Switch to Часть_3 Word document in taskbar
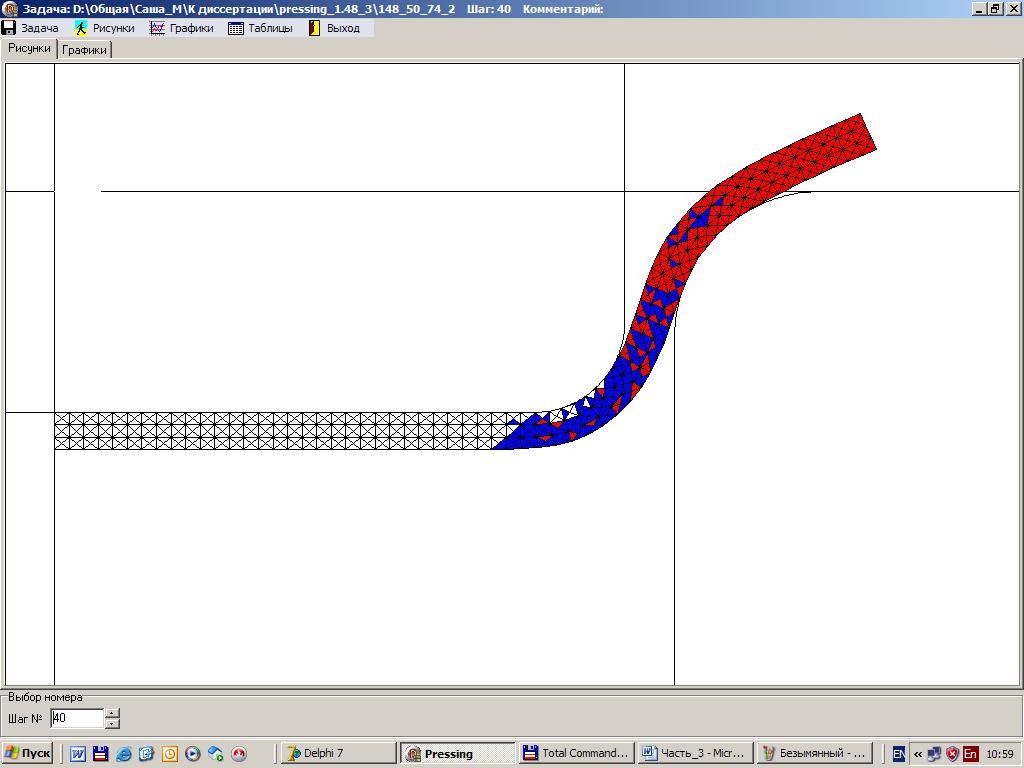The image size is (1024, 768). [x=695, y=753]
